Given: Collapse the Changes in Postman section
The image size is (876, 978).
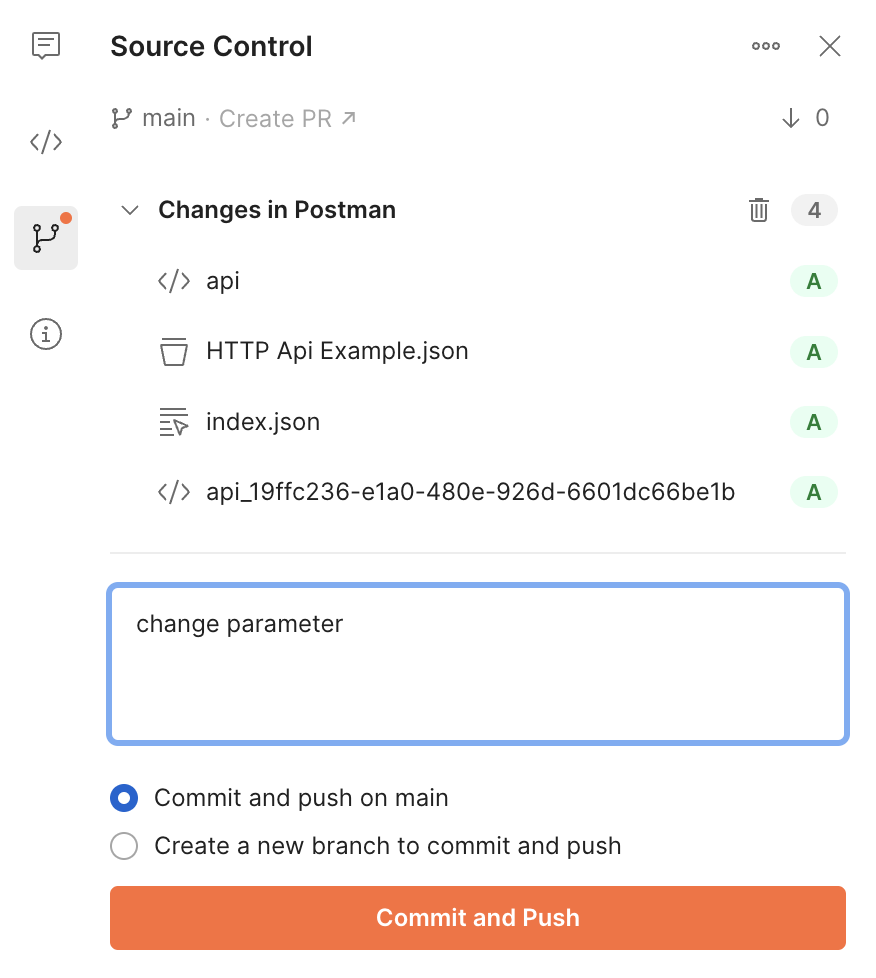Looking at the screenshot, I should [x=130, y=210].
